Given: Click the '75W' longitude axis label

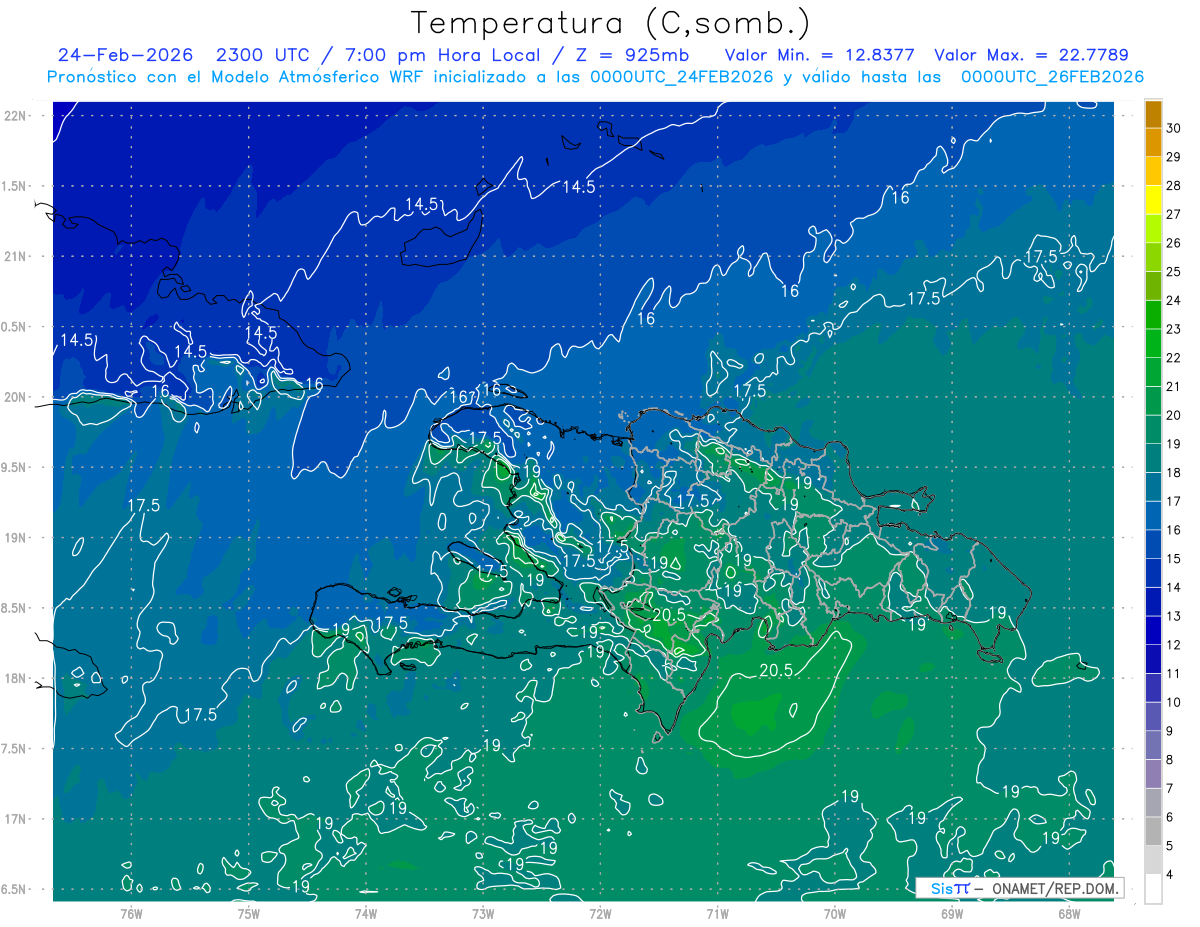Looking at the screenshot, I should tap(249, 913).
